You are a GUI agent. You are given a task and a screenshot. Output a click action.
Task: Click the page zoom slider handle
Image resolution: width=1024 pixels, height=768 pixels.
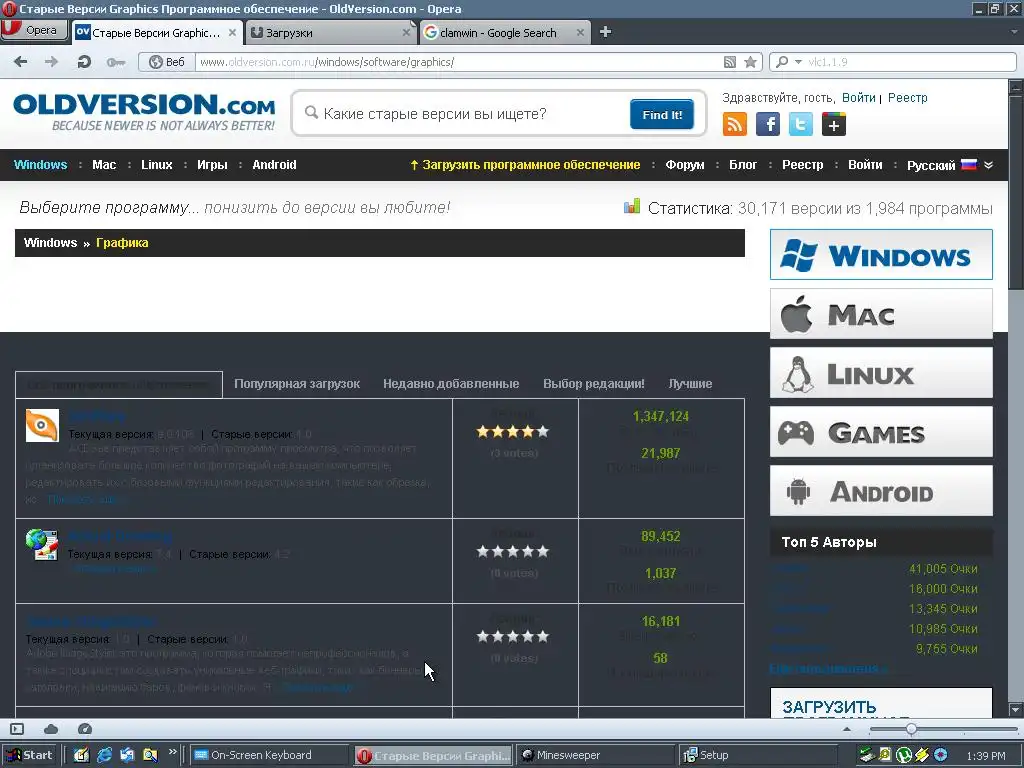[x=911, y=729]
